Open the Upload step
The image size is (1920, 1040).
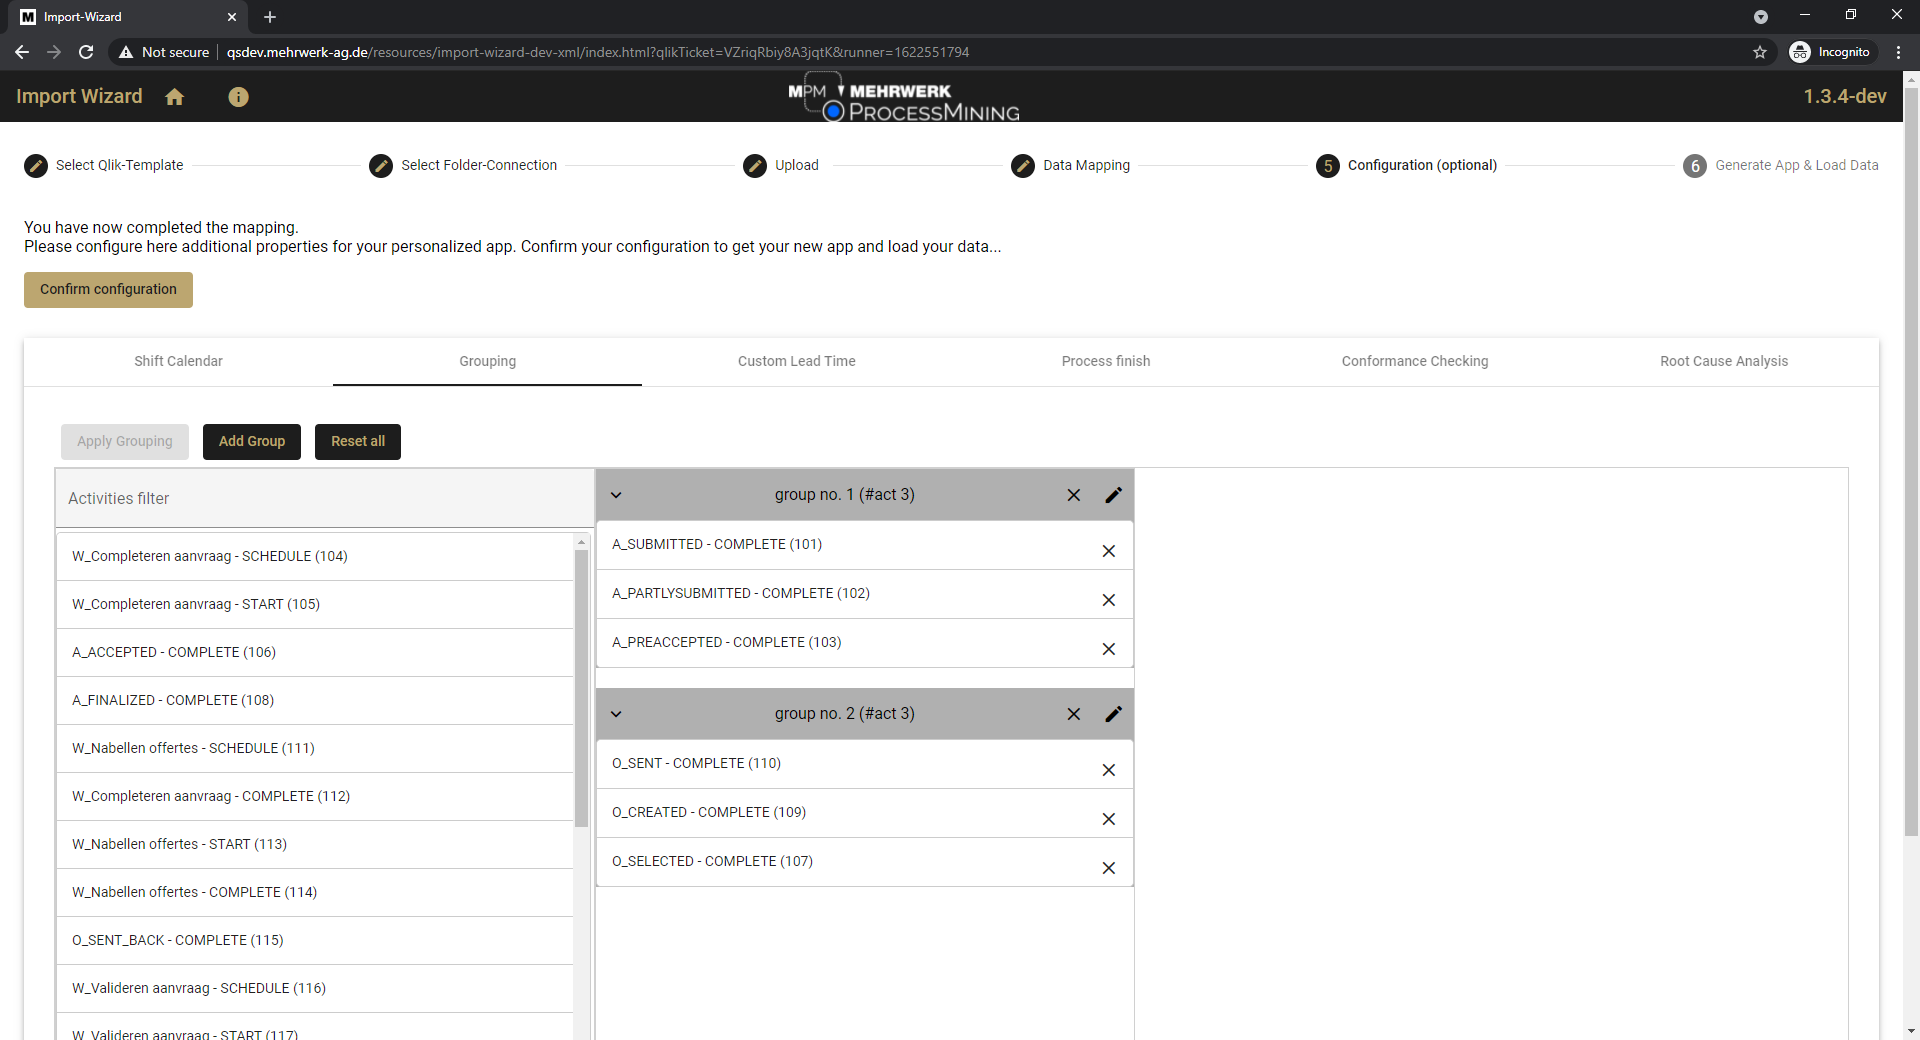pyautogui.click(x=781, y=165)
